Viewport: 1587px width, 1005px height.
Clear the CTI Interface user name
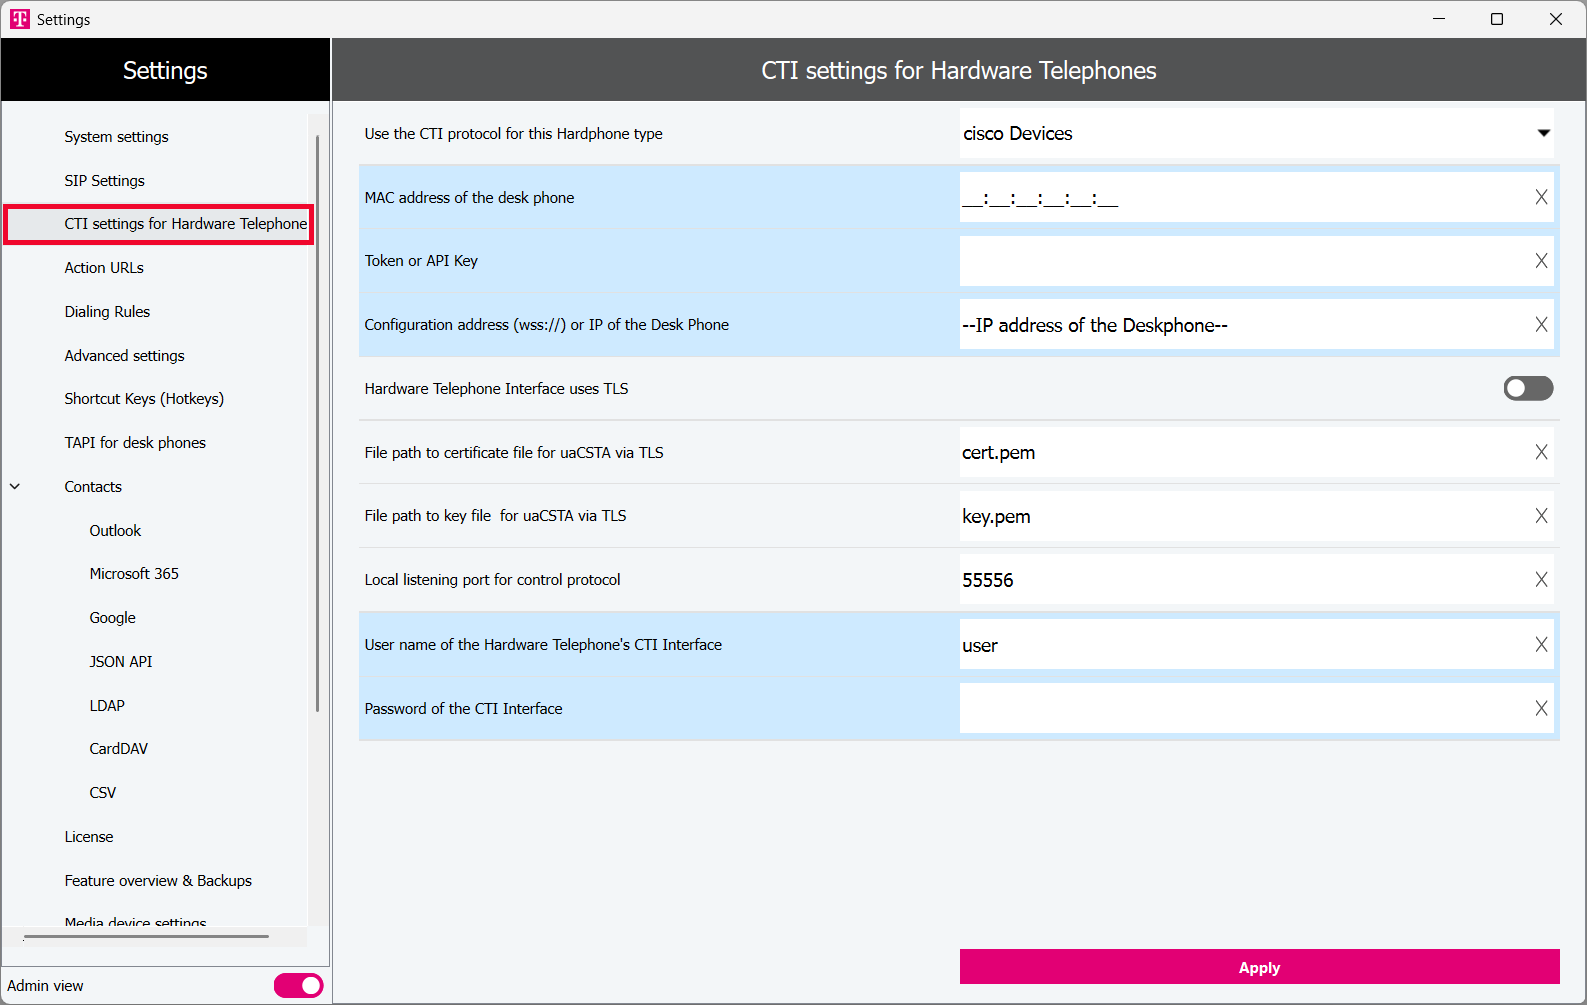[x=1541, y=645]
